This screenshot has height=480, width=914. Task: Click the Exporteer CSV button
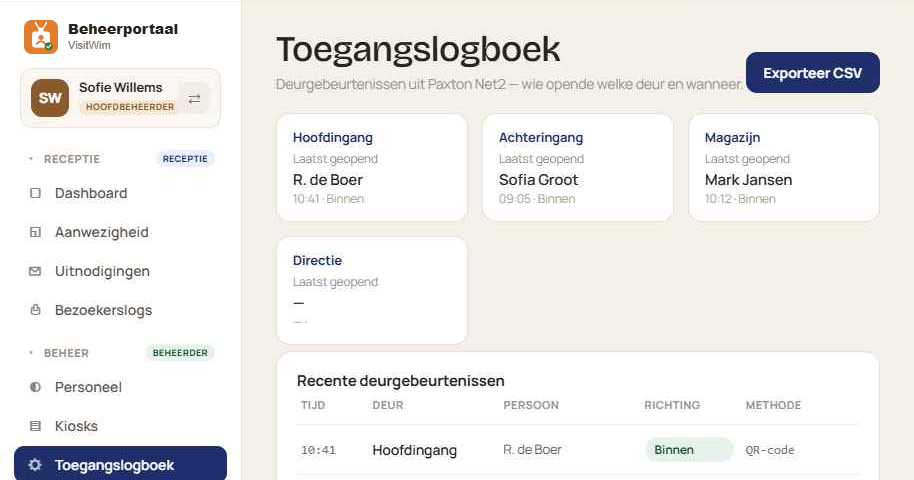[813, 73]
